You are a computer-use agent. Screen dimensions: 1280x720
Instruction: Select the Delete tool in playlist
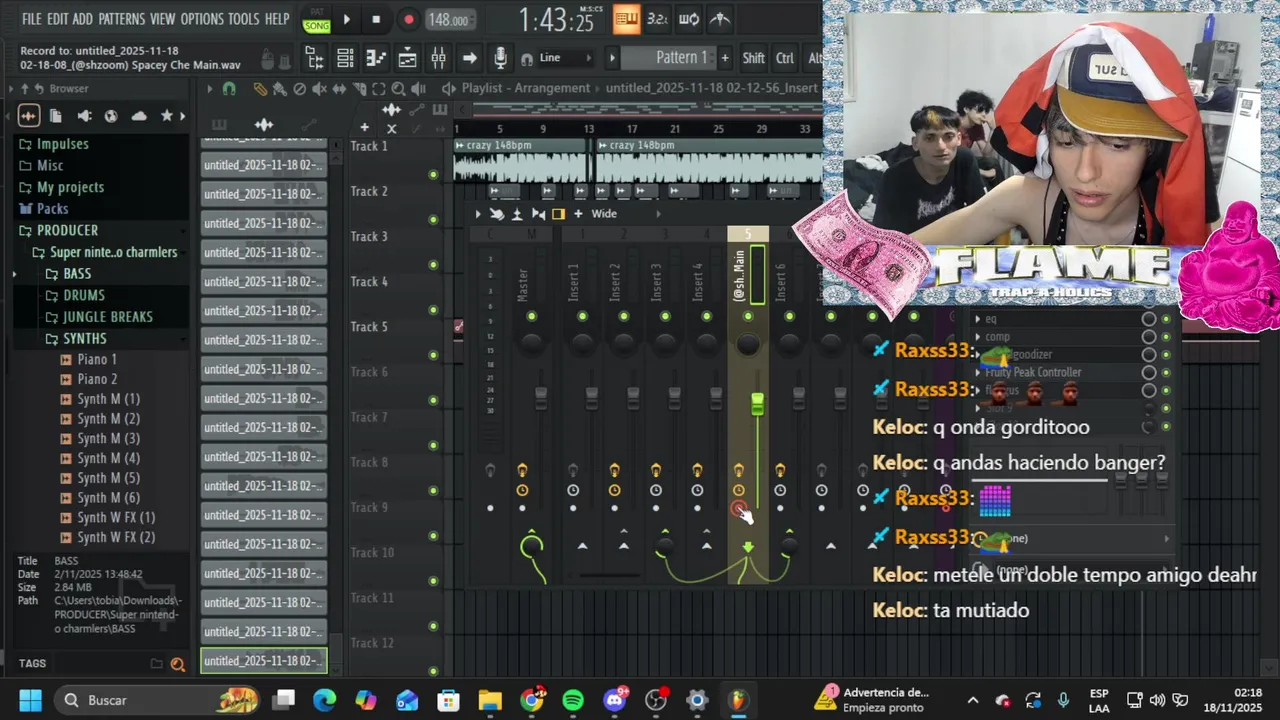(x=299, y=88)
